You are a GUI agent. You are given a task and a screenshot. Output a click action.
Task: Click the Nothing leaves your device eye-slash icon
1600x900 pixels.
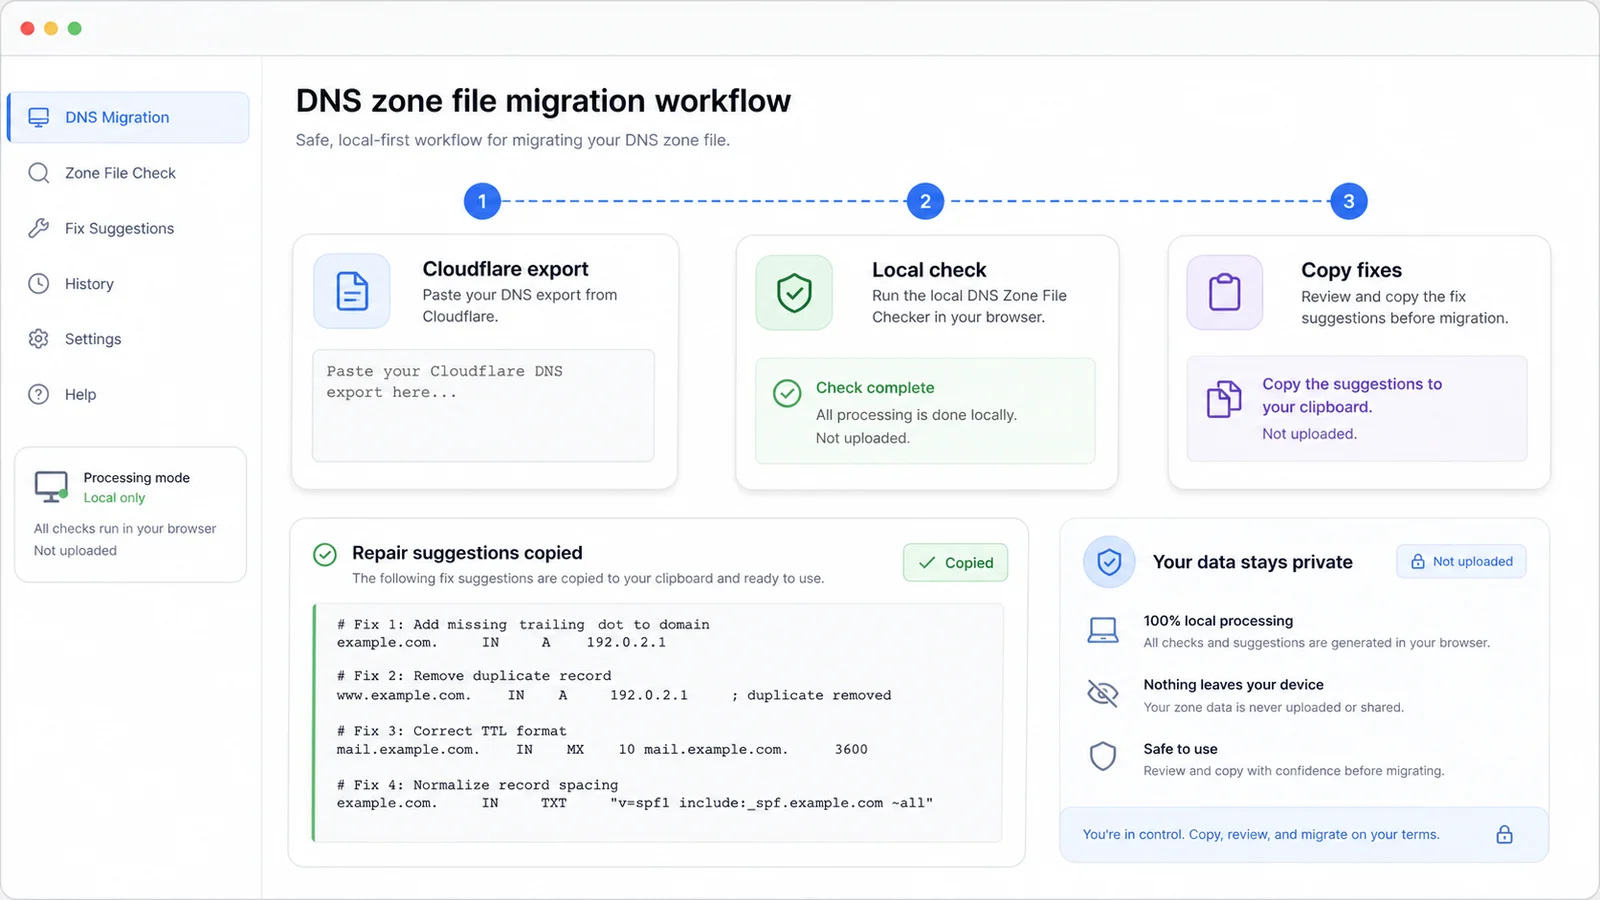click(x=1103, y=693)
